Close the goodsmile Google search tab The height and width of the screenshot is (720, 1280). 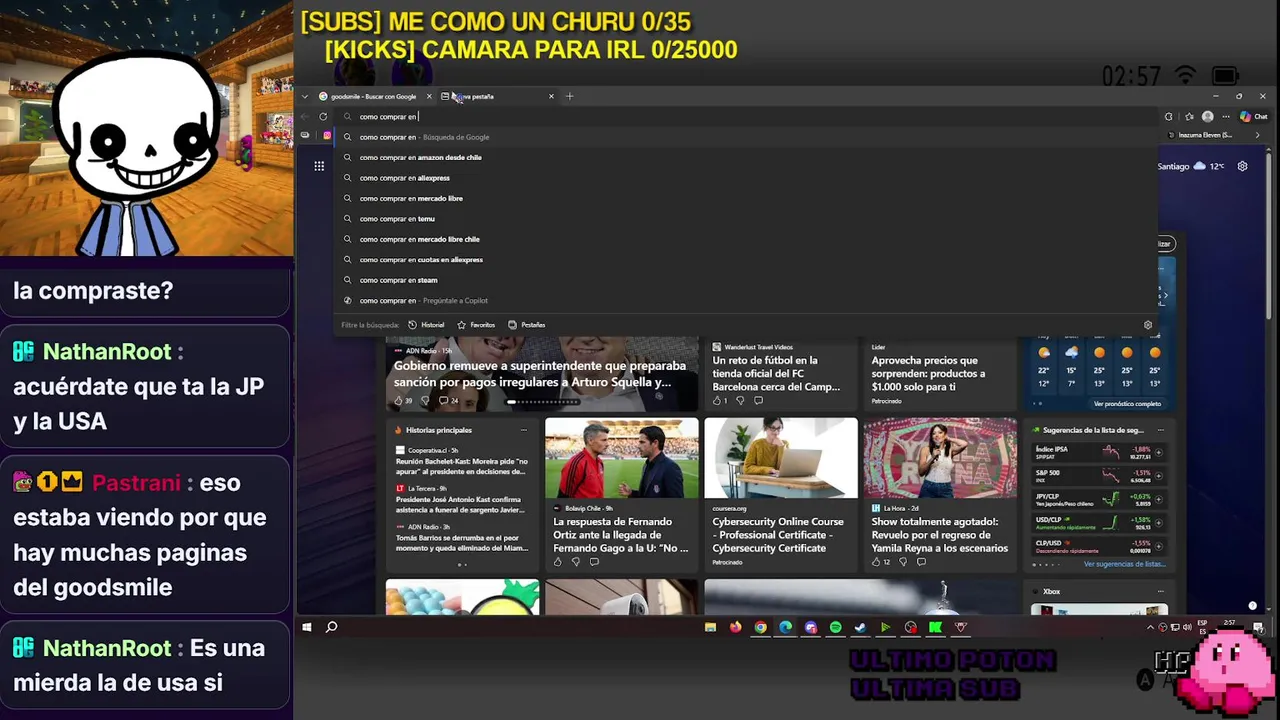click(430, 97)
